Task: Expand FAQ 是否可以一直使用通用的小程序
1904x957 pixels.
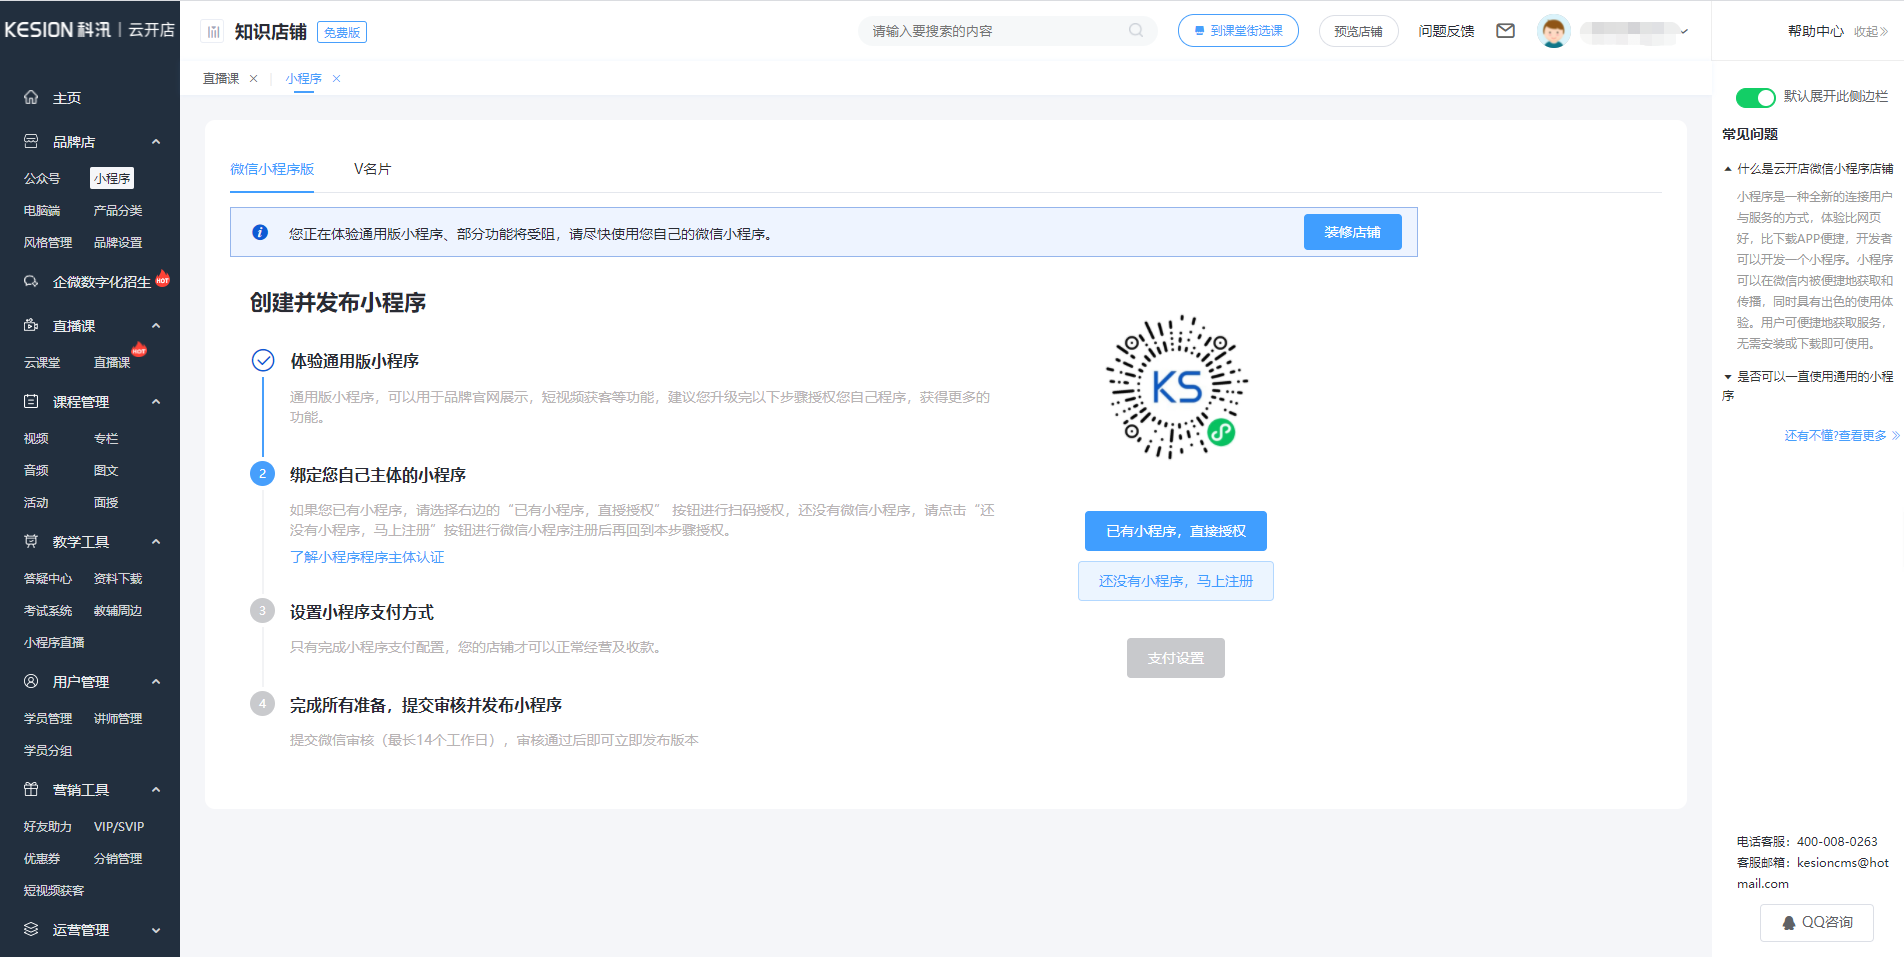Action: click(x=1808, y=386)
